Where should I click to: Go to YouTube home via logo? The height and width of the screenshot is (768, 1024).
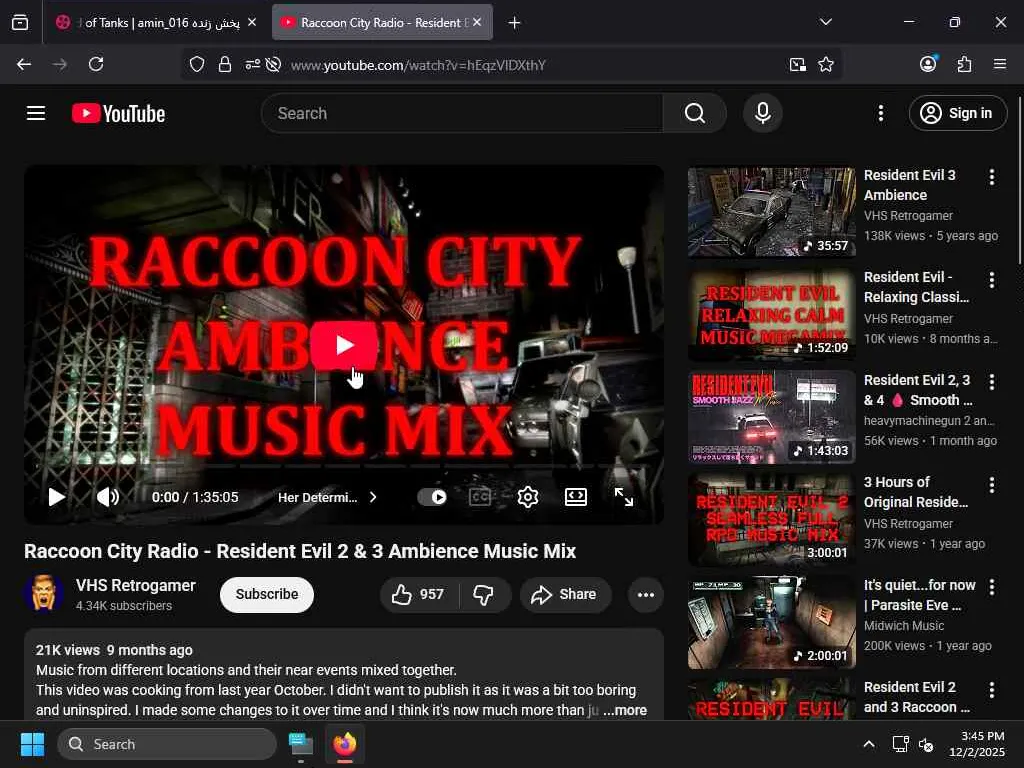coord(118,114)
